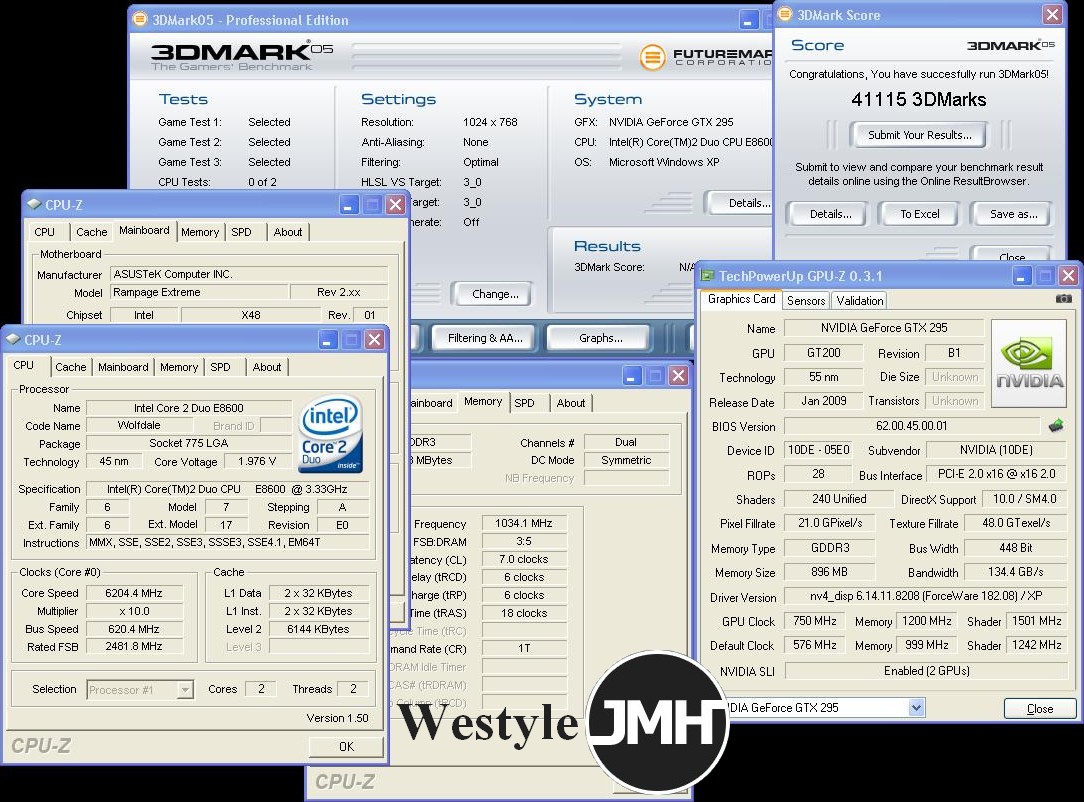Screen dimensions: 1084x802
Task: Click the 3DMark05 Professional title bar icon
Action: tap(140, 19)
